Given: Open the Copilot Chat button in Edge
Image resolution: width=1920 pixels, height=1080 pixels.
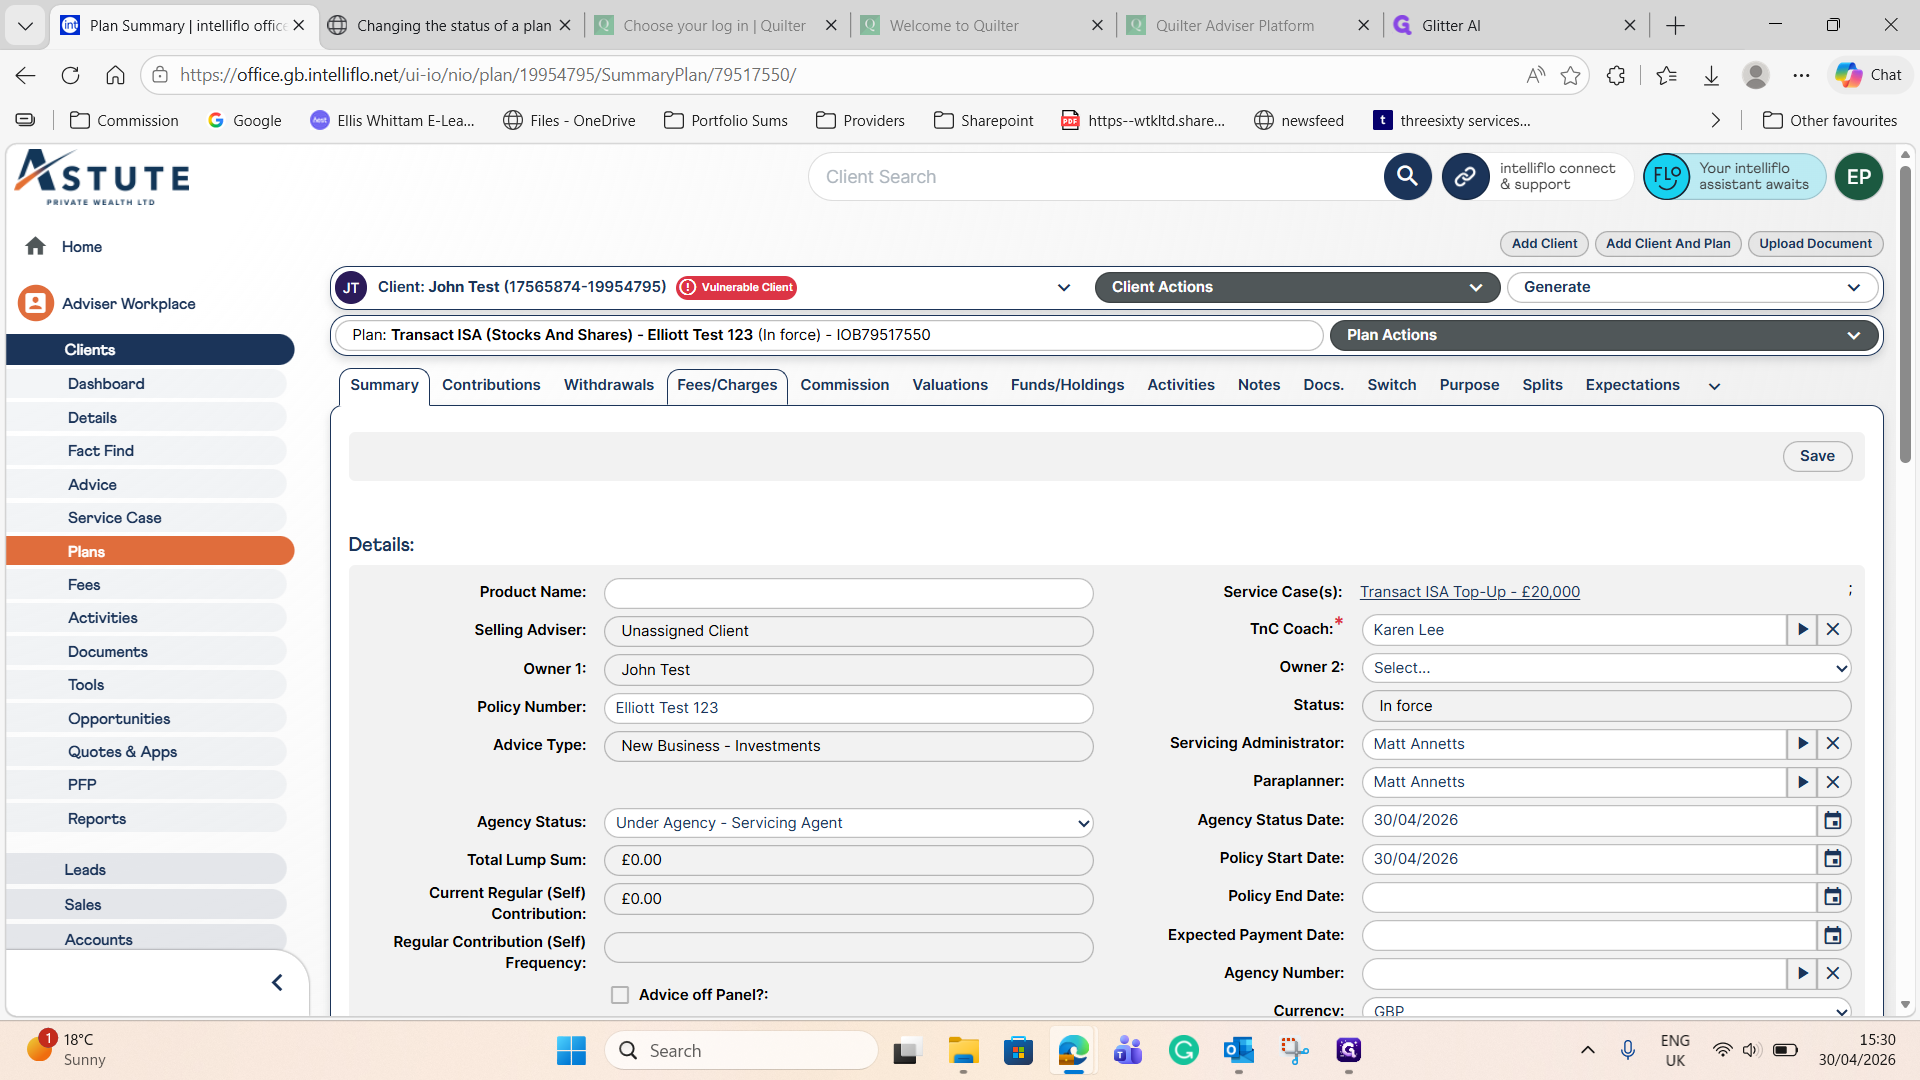Looking at the screenshot, I should click(1869, 75).
